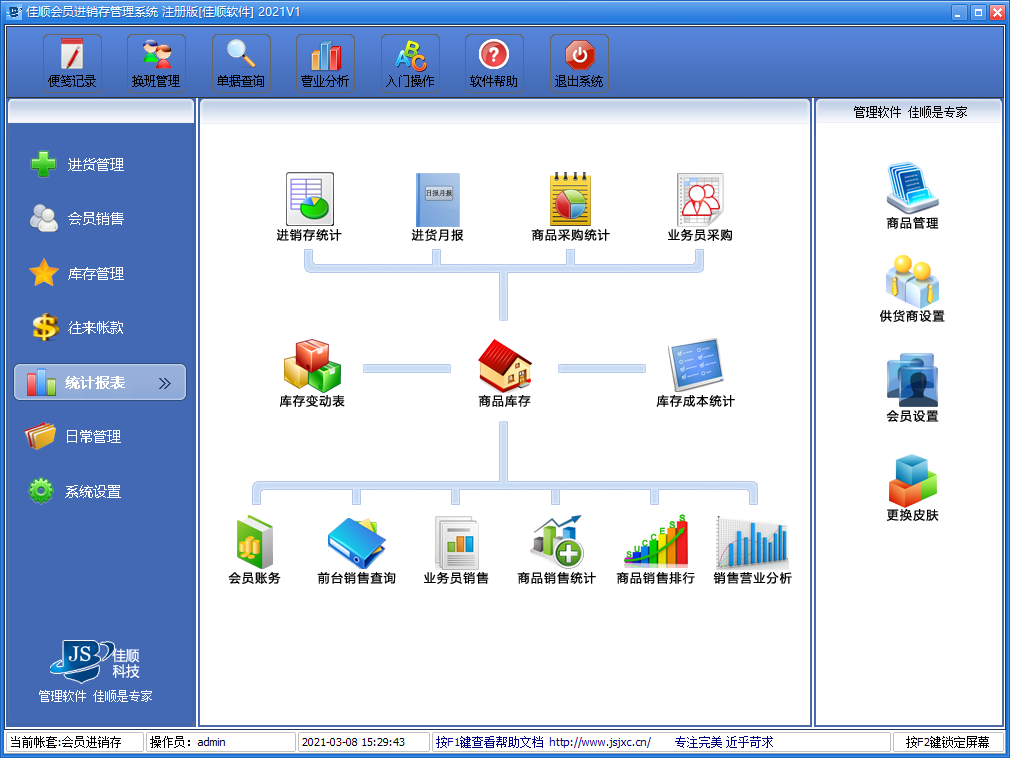Image resolution: width=1010 pixels, height=758 pixels.
Task: Click 按F1键查看帮助文档 status text
Action: pyautogui.click(x=490, y=742)
